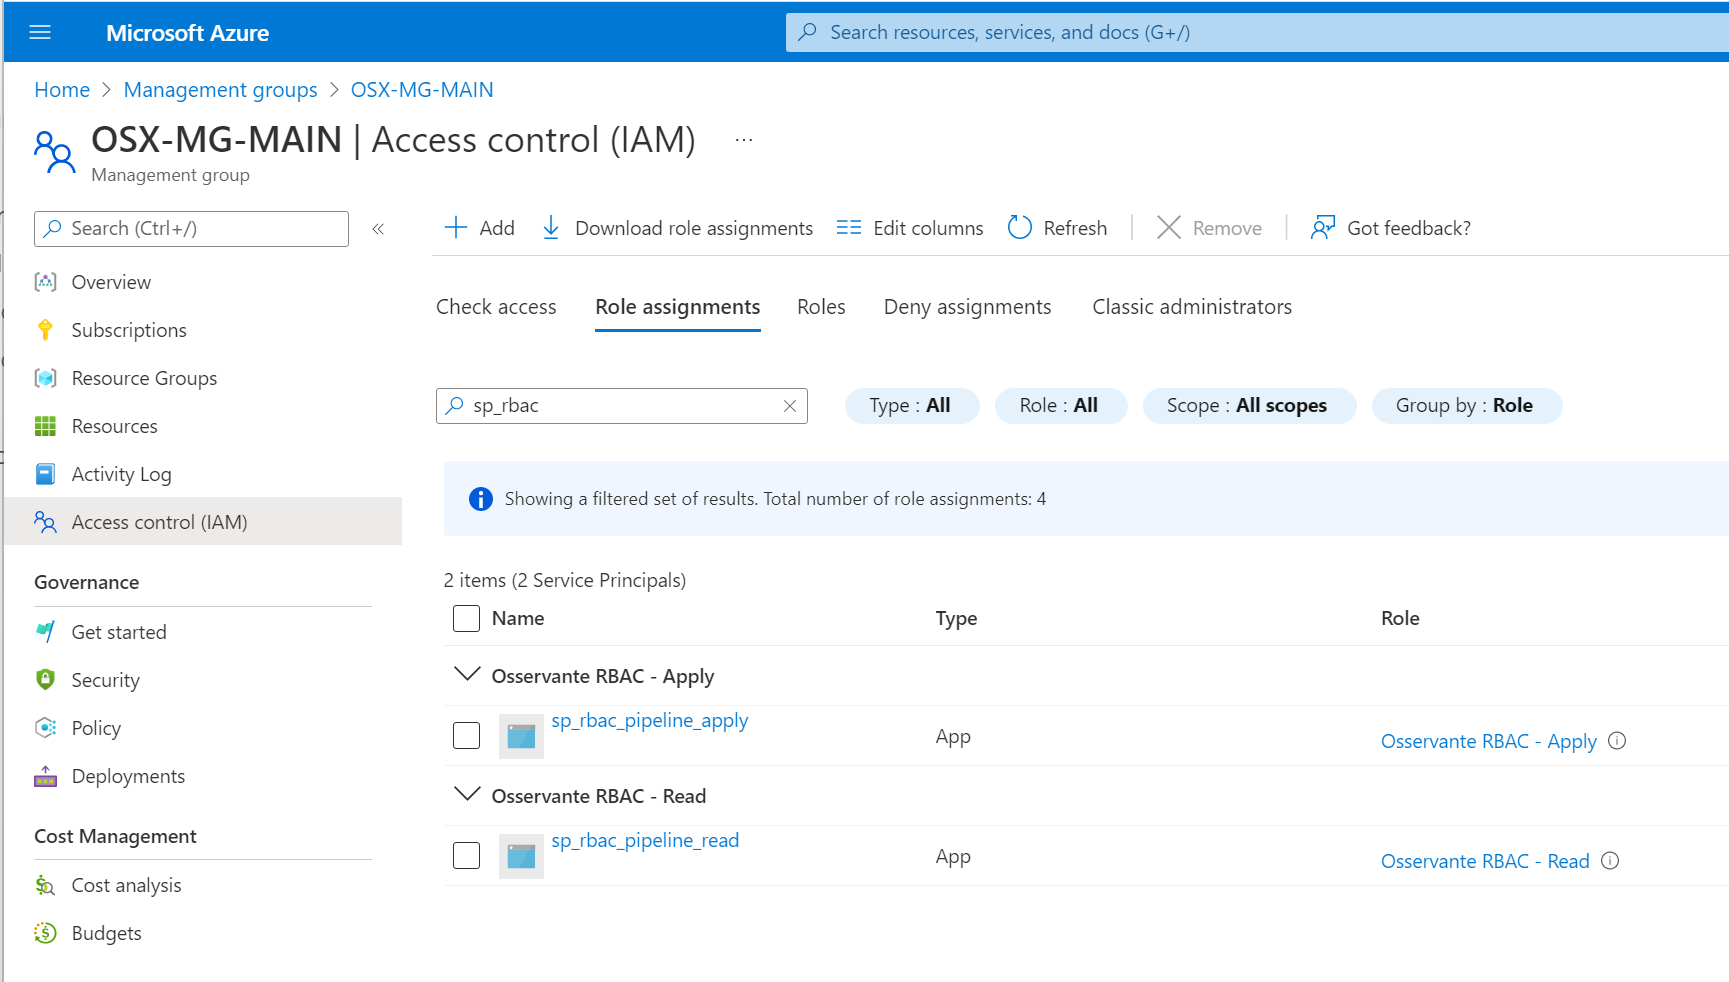This screenshot has height=982, width=1729.
Task: Click the Budgets icon
Action: 45,933
